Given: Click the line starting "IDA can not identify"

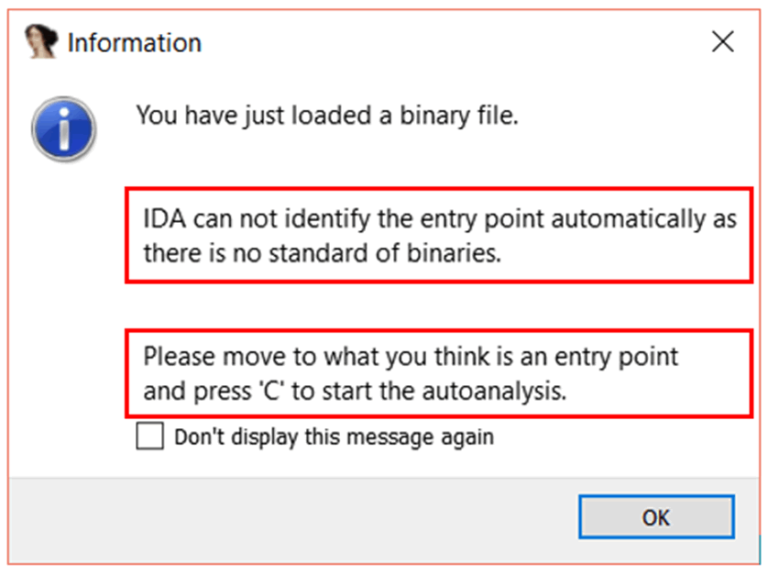Looking at the screenshot, I should pyautogui.click(x=439, y=218).
